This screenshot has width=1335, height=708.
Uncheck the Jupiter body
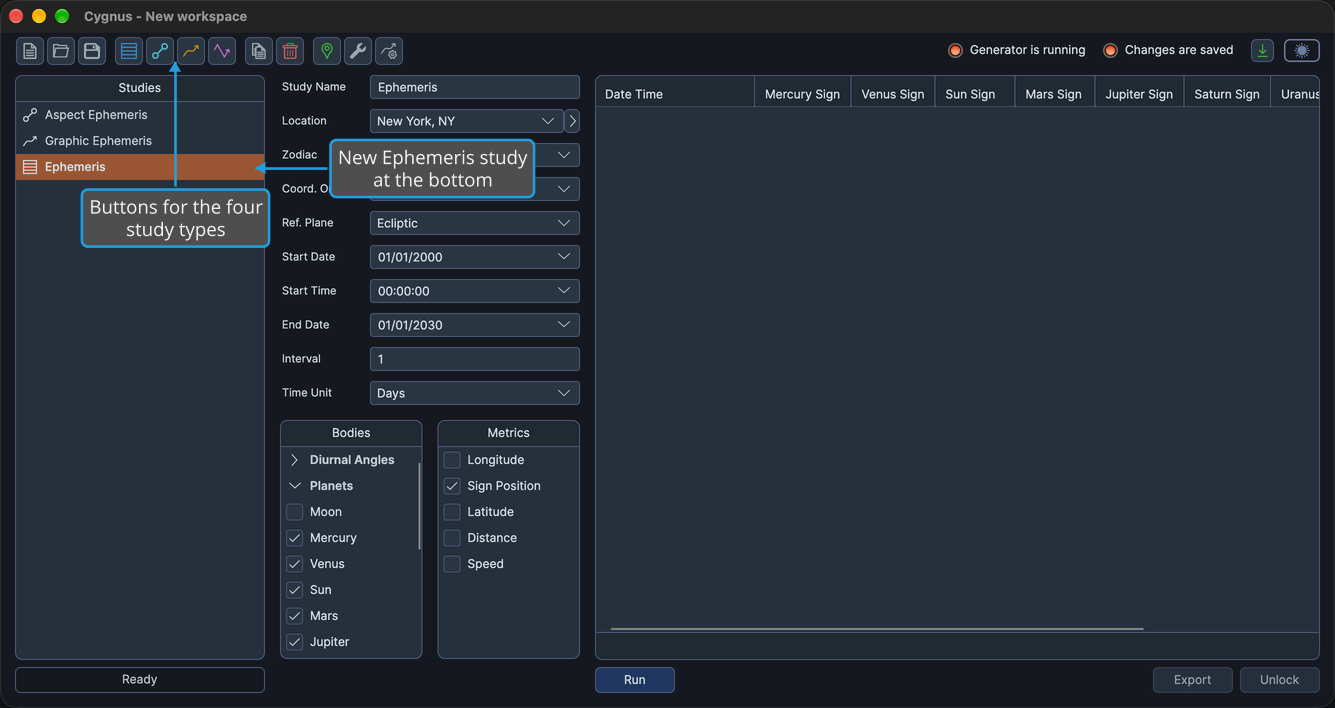pyautogui.click(x=295, y=642)
